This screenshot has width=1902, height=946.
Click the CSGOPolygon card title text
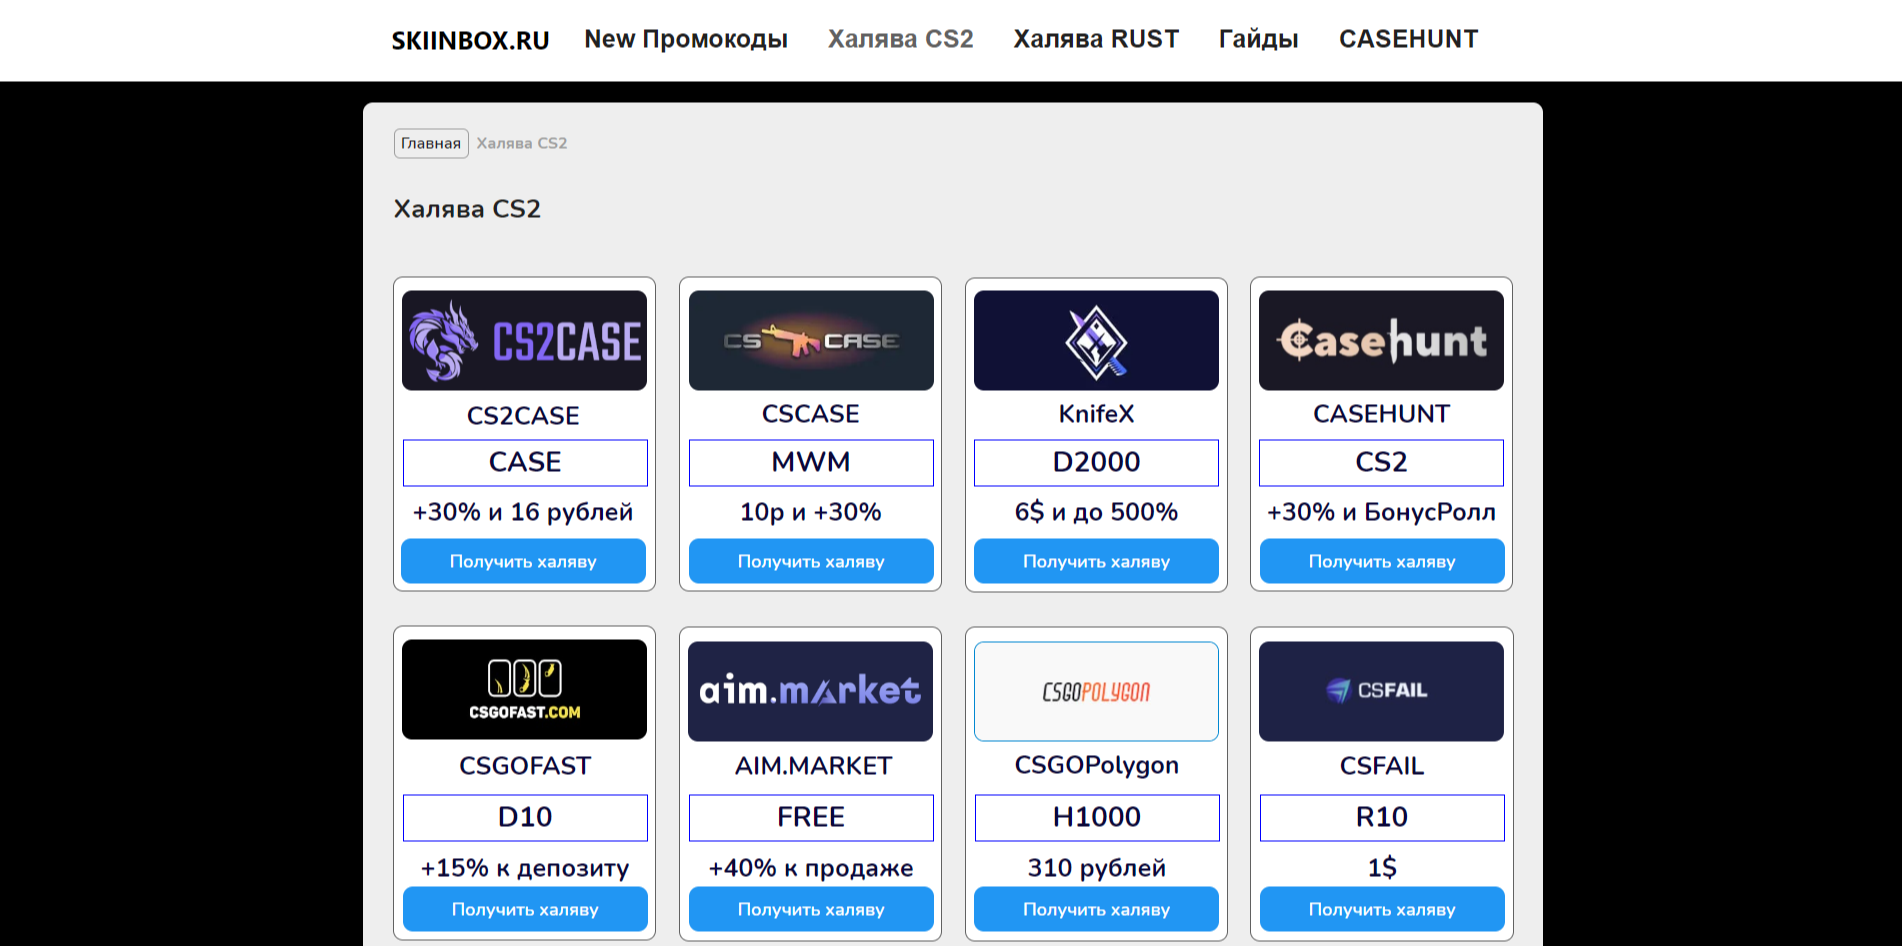(x=1096, y=766)
